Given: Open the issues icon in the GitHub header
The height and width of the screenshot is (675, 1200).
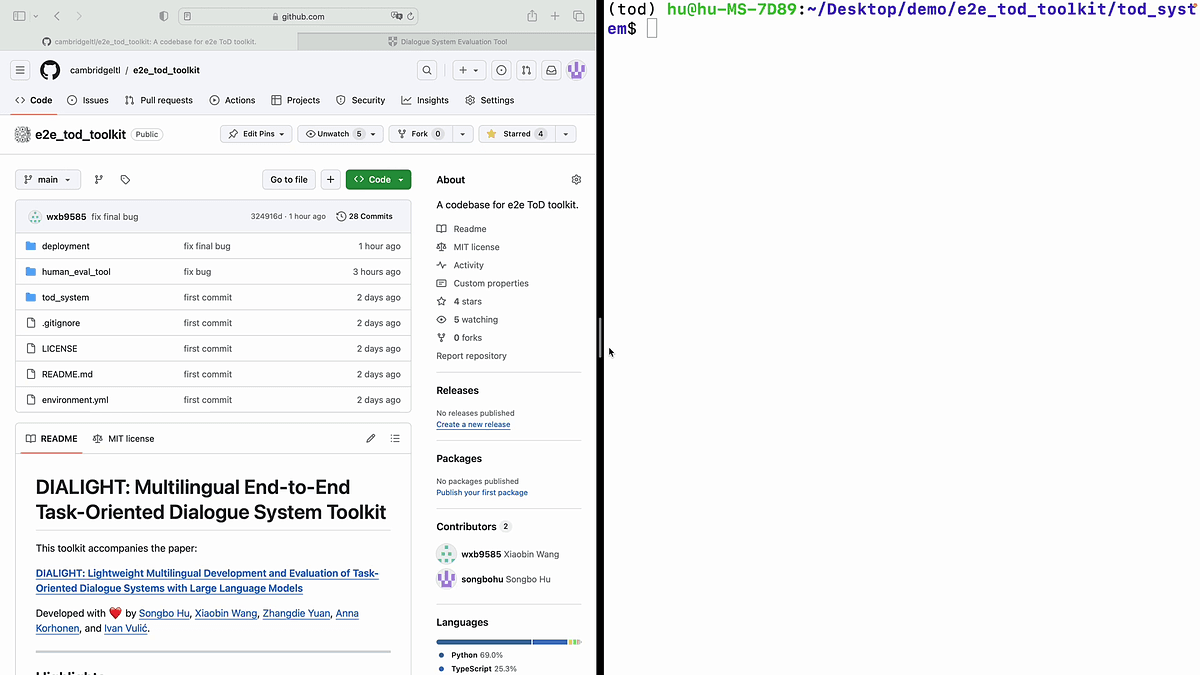Looking at the screenshot, I should pyautogui.click(x=501, y=70).
